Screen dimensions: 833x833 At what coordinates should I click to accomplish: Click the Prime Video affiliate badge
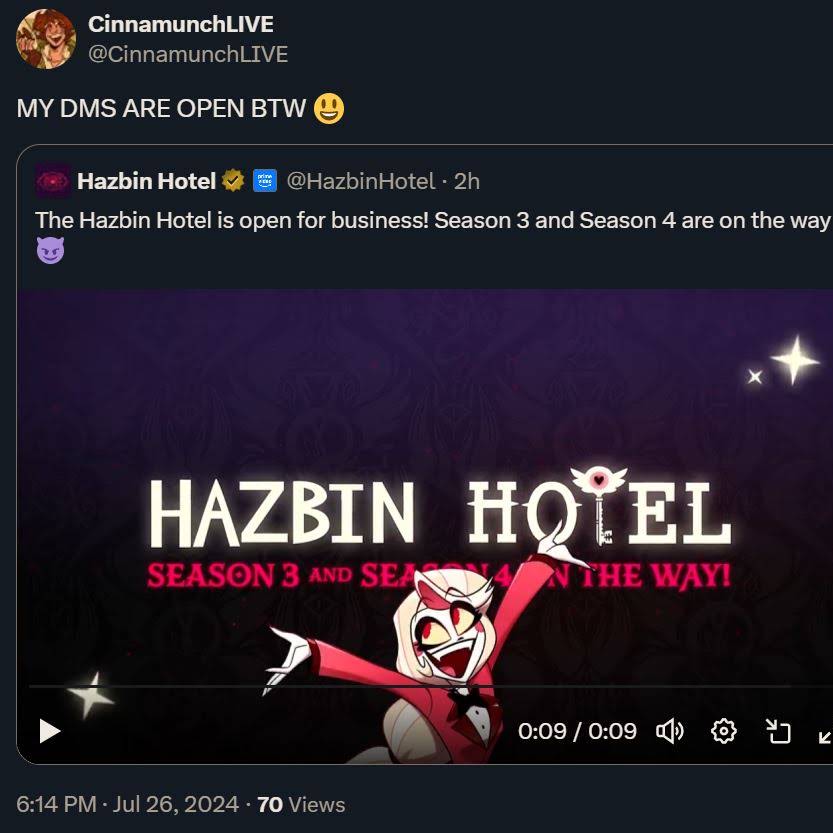click(265, 181)
